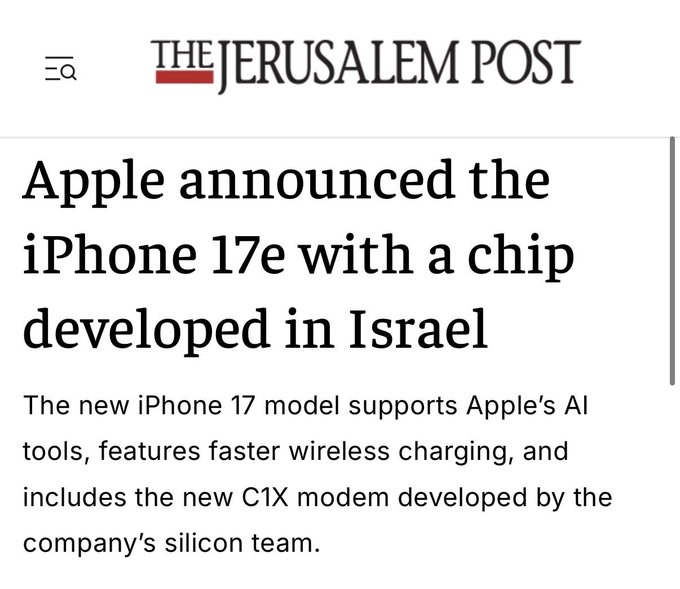Image resolution: width=680 pixels, height=589 pixels.
Task: Click the word 'POST' in the masthead
Action: (x=526, y=62)
